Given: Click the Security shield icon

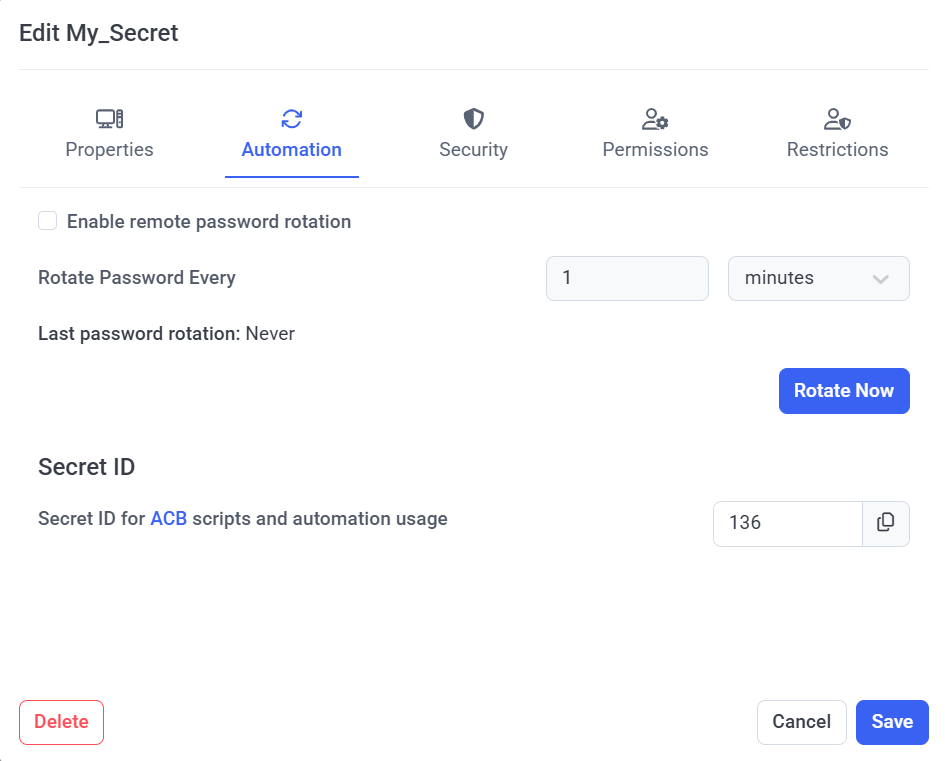Looking at the screenshot, I should (x=473, y=120).
